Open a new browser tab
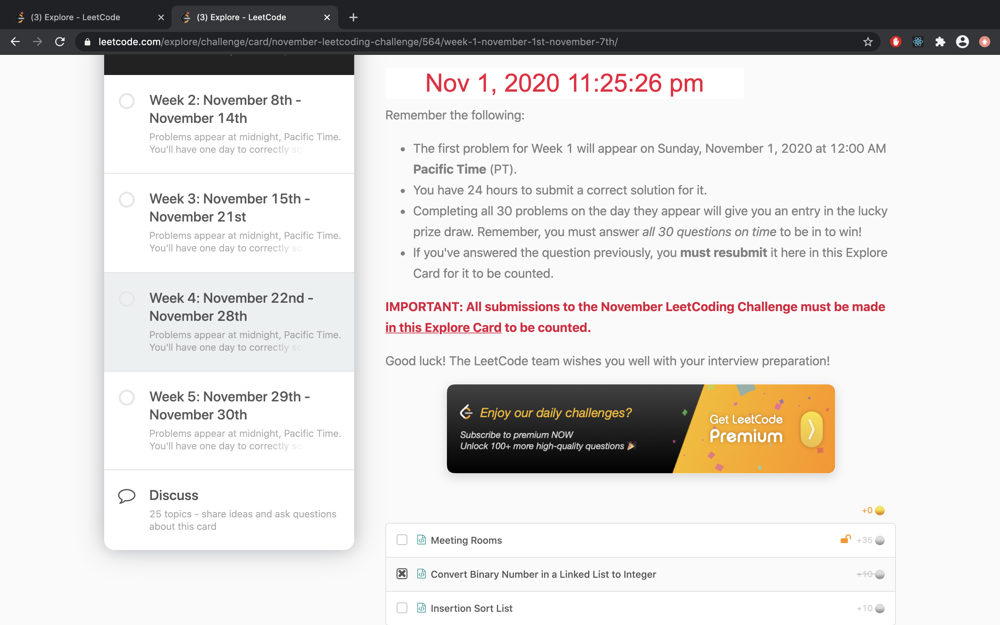 pyautogui.click(x=353, y=17)
